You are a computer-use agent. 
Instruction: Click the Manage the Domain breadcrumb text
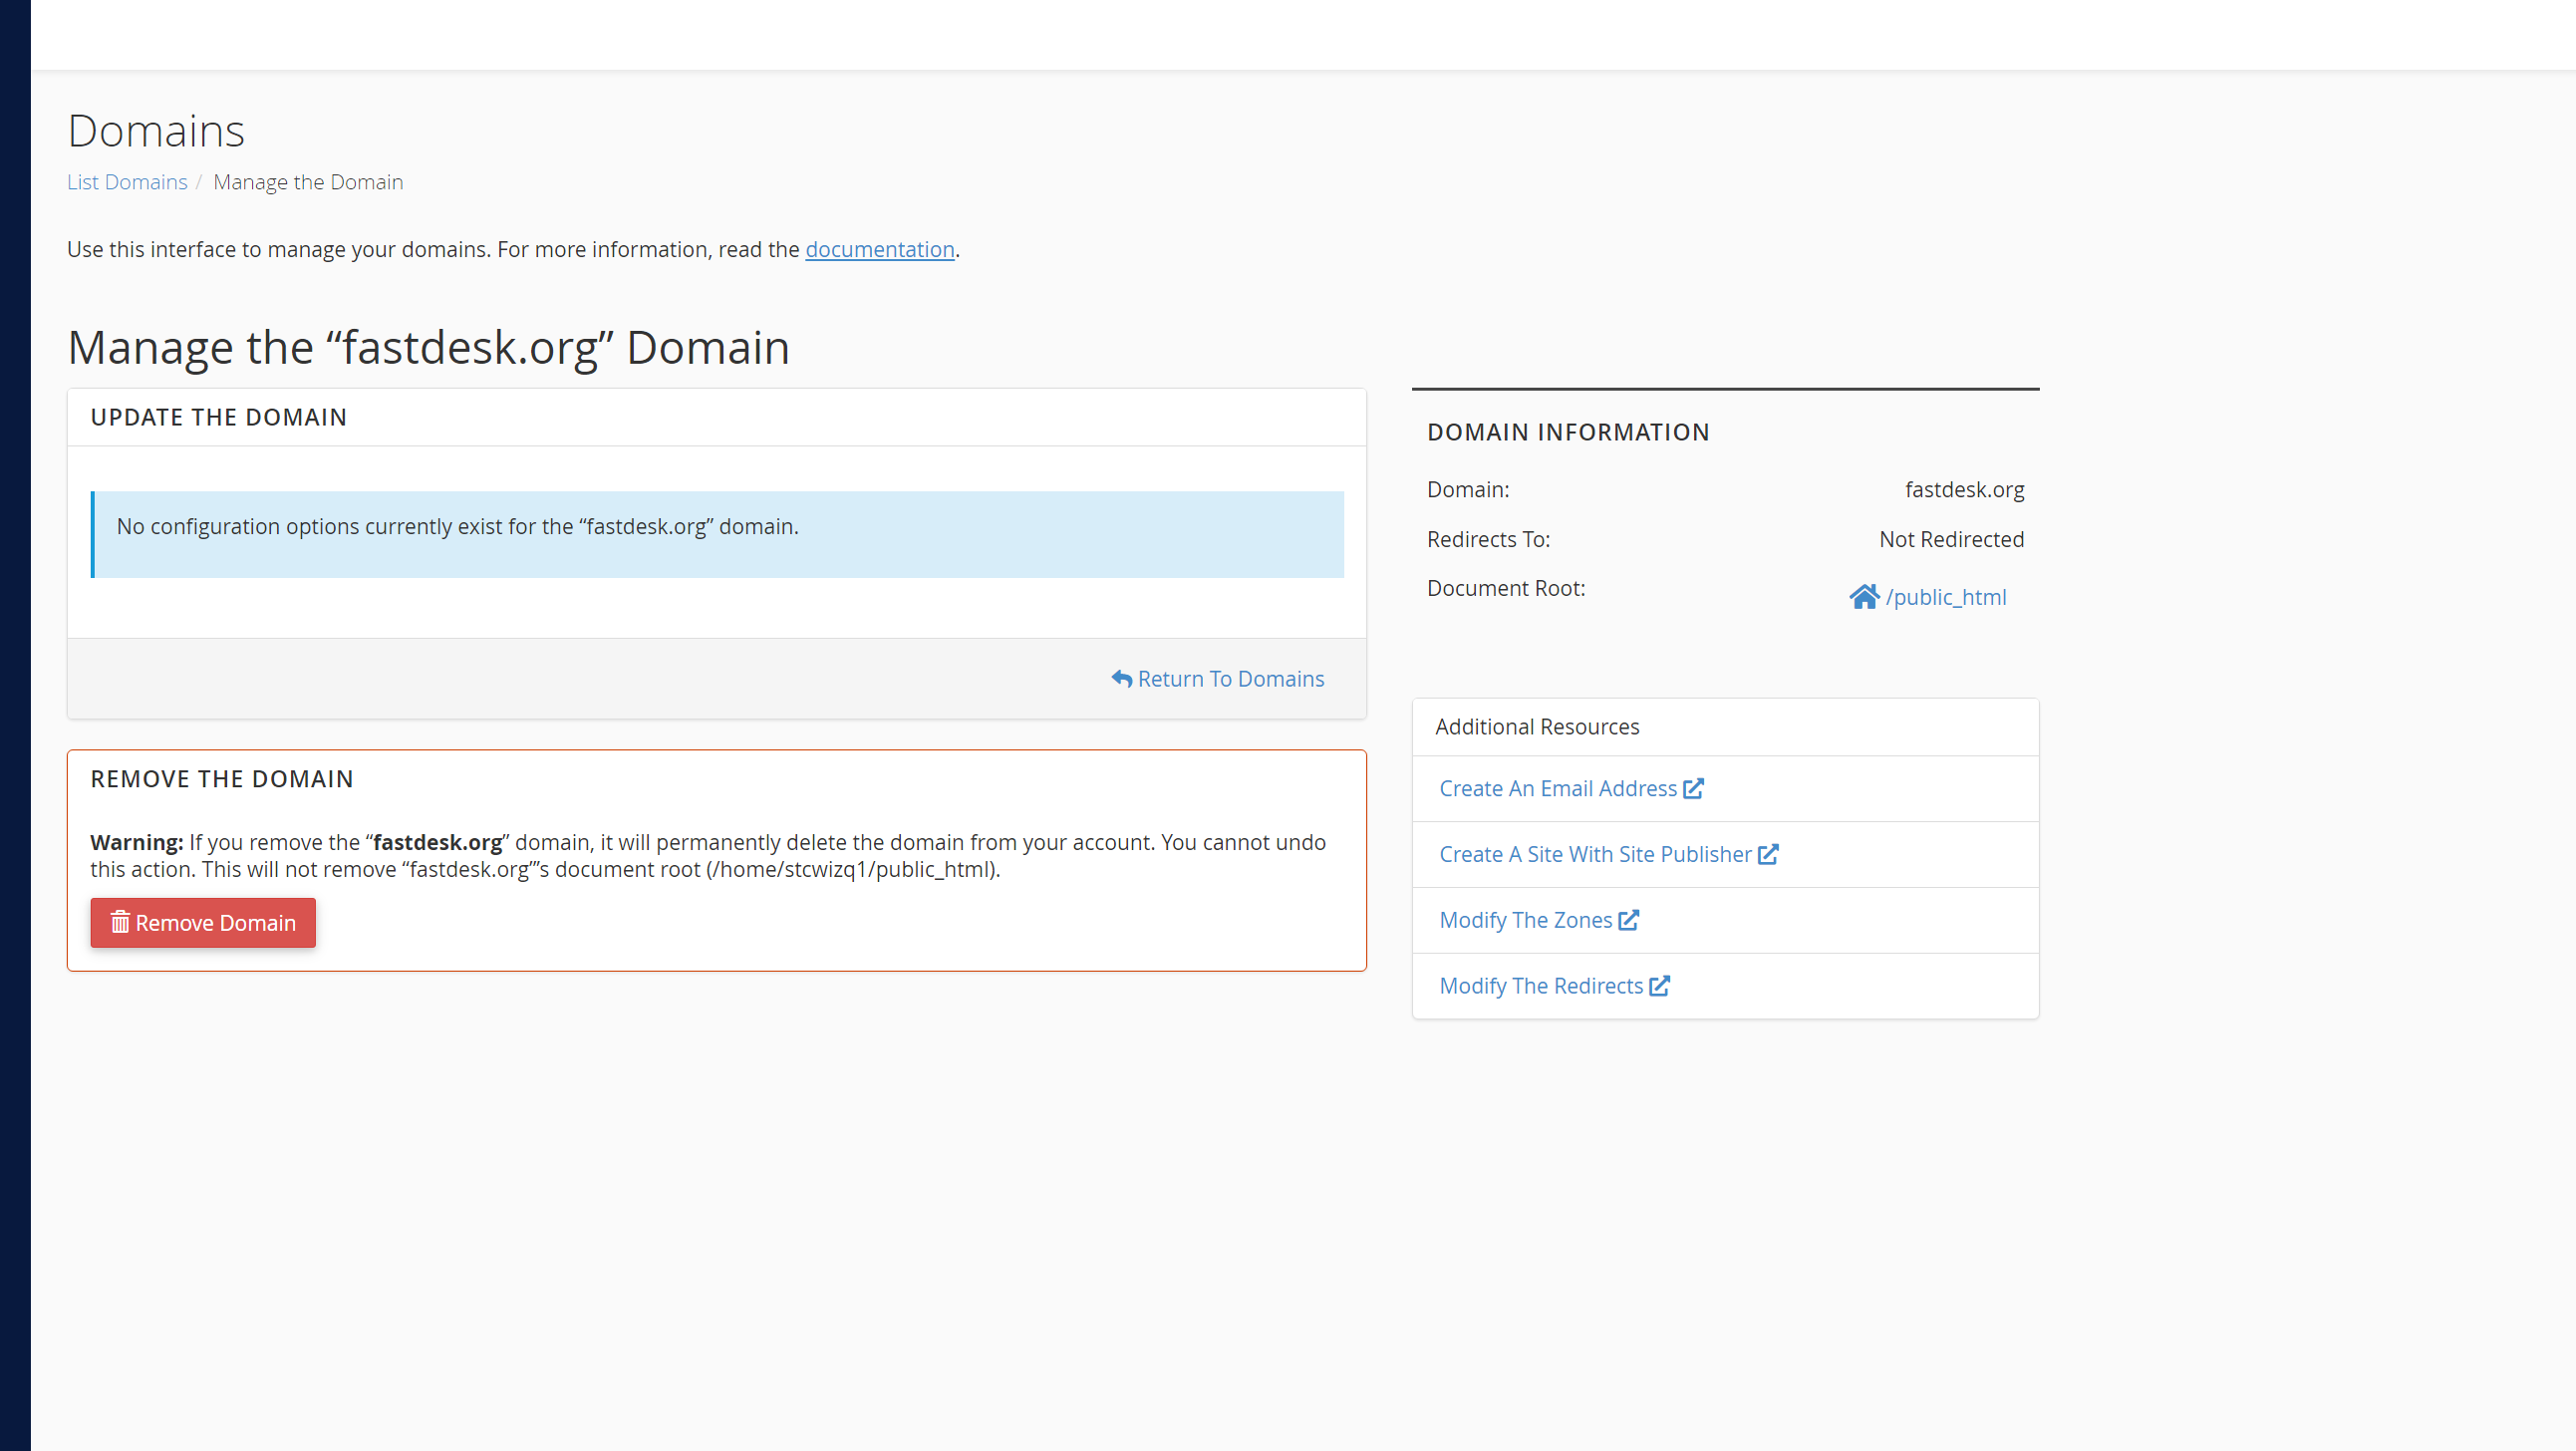pos(308,182)
